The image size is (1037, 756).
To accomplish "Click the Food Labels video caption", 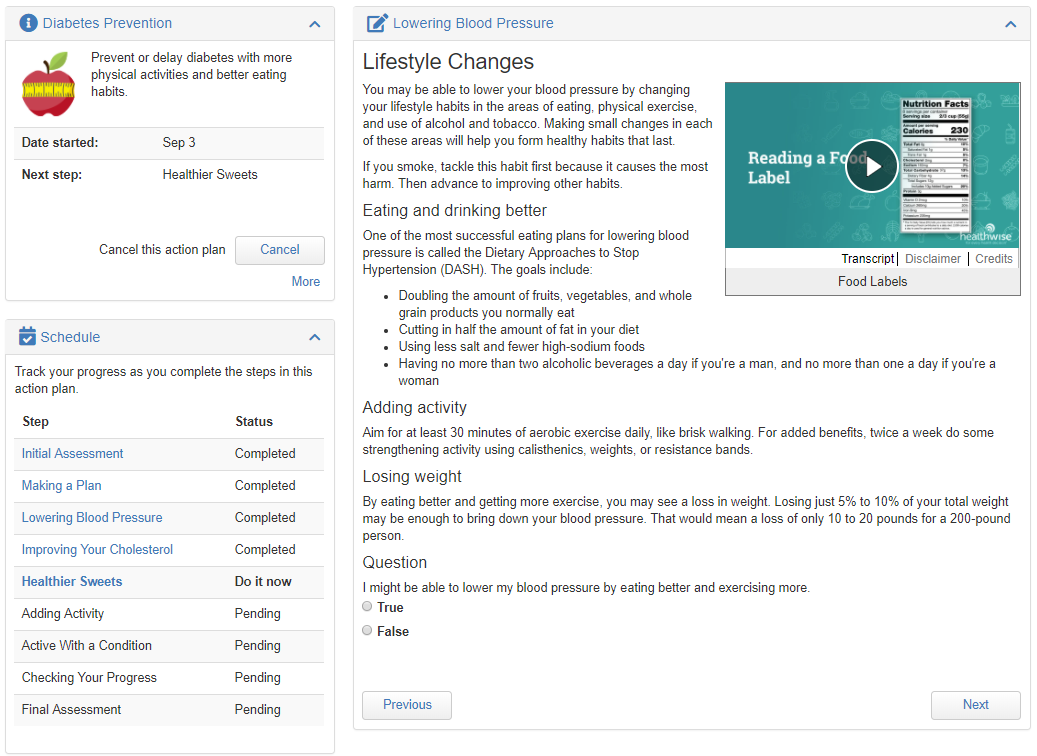I will tap(872, 282).
